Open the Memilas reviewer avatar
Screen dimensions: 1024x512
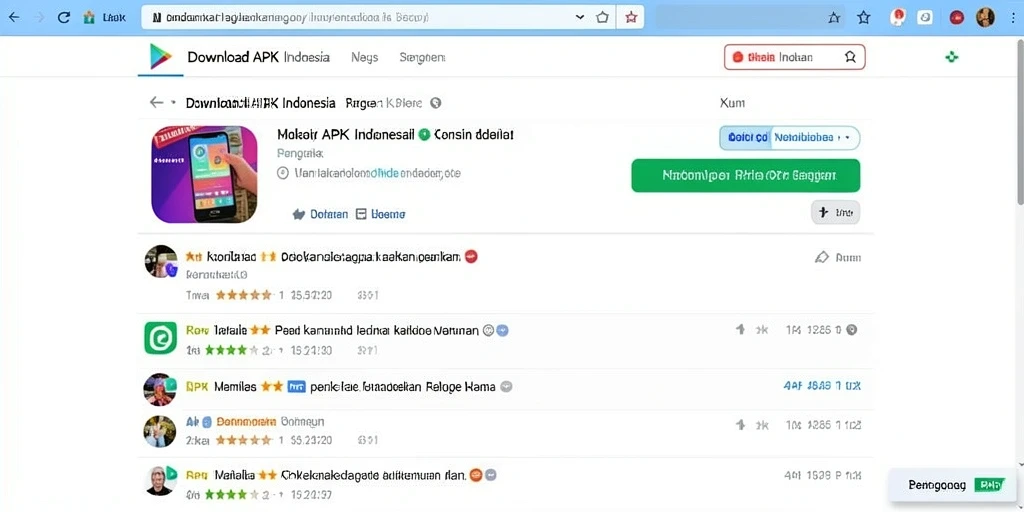click(160, 390)
